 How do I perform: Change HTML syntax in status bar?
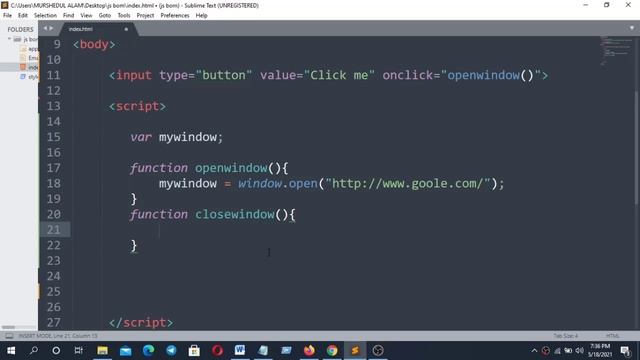coord(612,336)
